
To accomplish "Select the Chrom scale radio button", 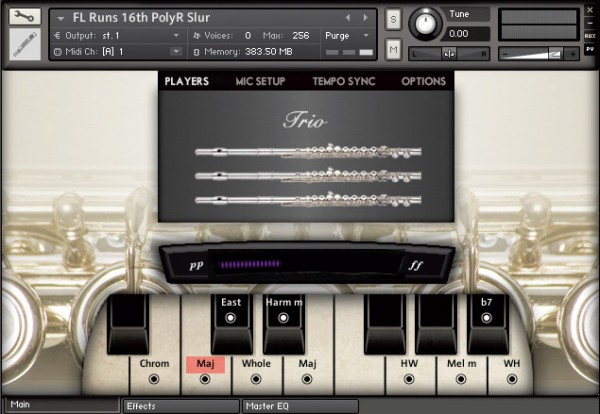I will click(x=154, y=381).
